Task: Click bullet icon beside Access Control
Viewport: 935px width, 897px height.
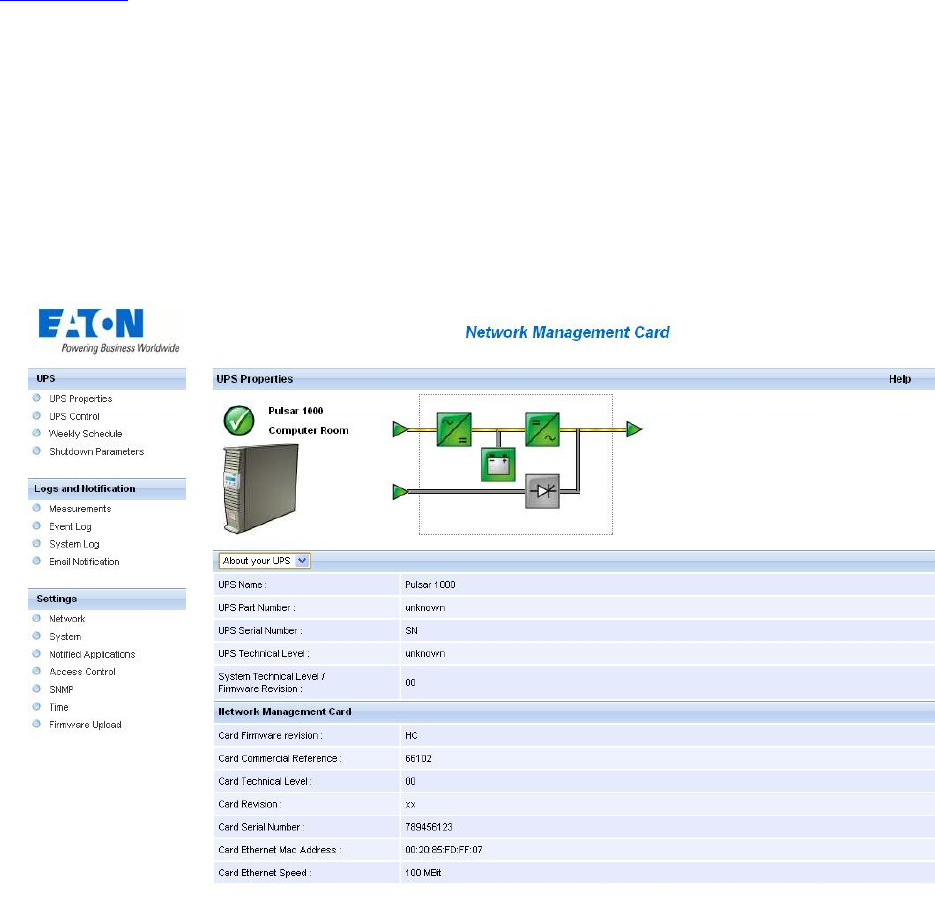Action: click(x=36, y=671)
